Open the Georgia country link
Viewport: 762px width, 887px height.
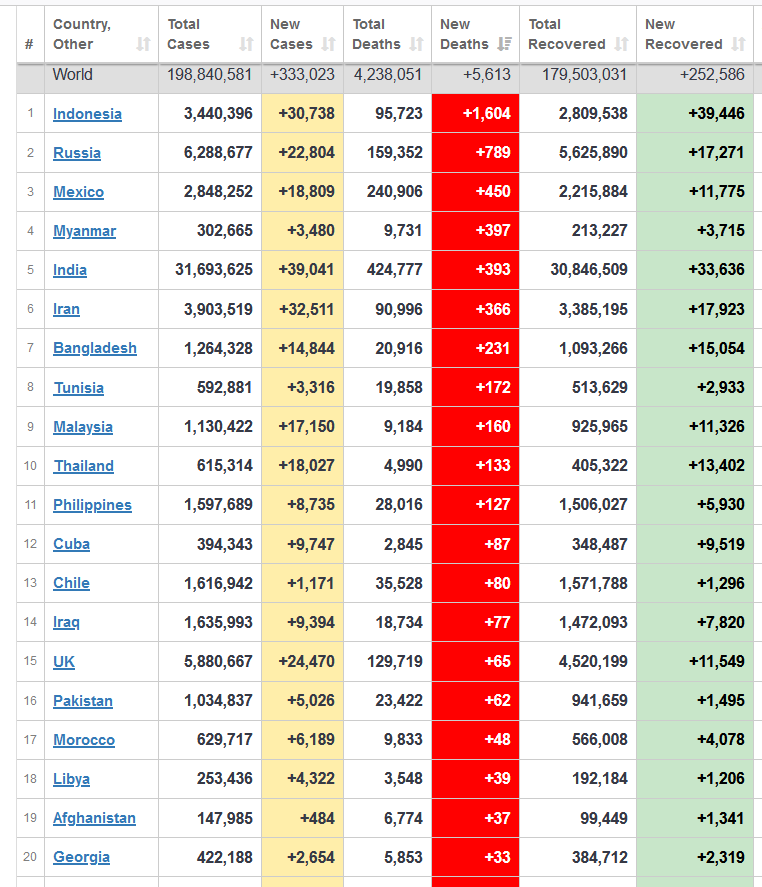tap(81, 857)
